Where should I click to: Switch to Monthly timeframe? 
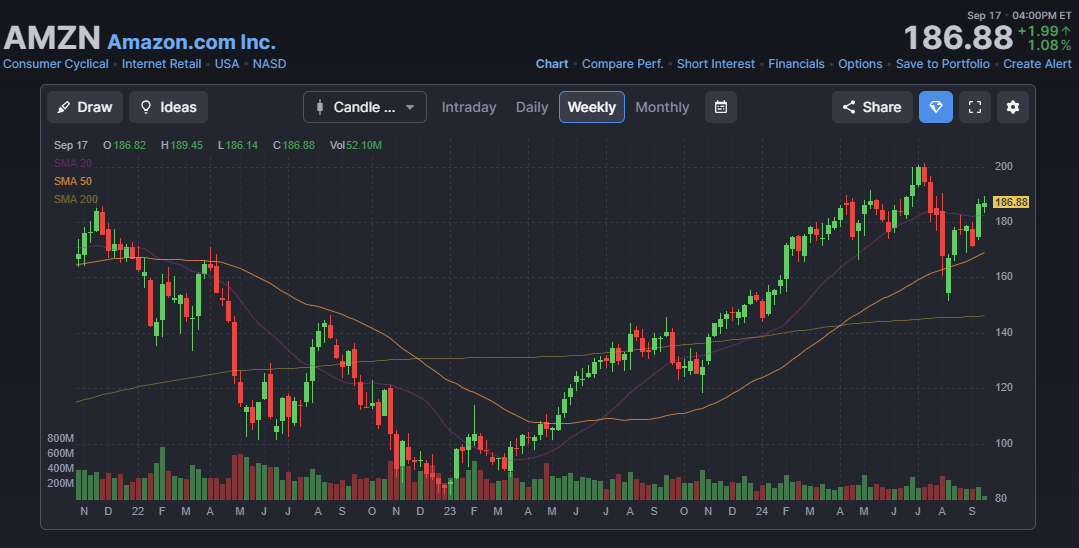(x=662, y=107)
